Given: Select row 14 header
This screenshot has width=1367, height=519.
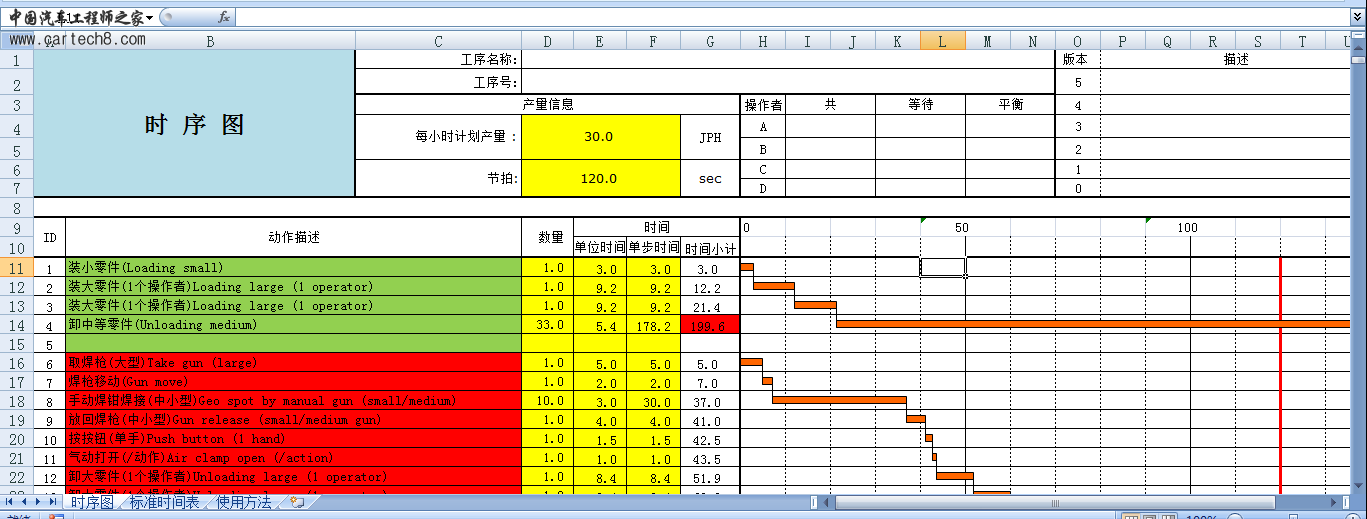Looking at the screenshot, I should tap(17, 325).
